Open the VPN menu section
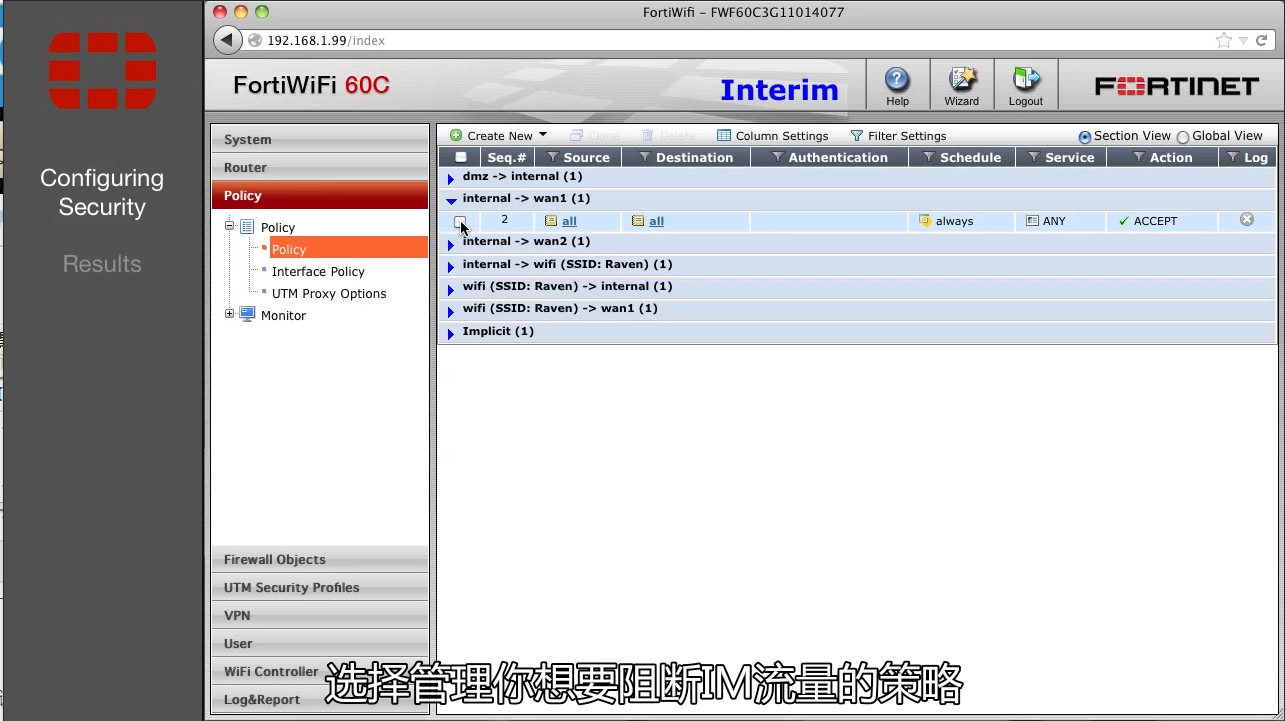Image resolution: width=1285 pixels, height=721 pixels. pyautogui.click(x=319, y=615)
